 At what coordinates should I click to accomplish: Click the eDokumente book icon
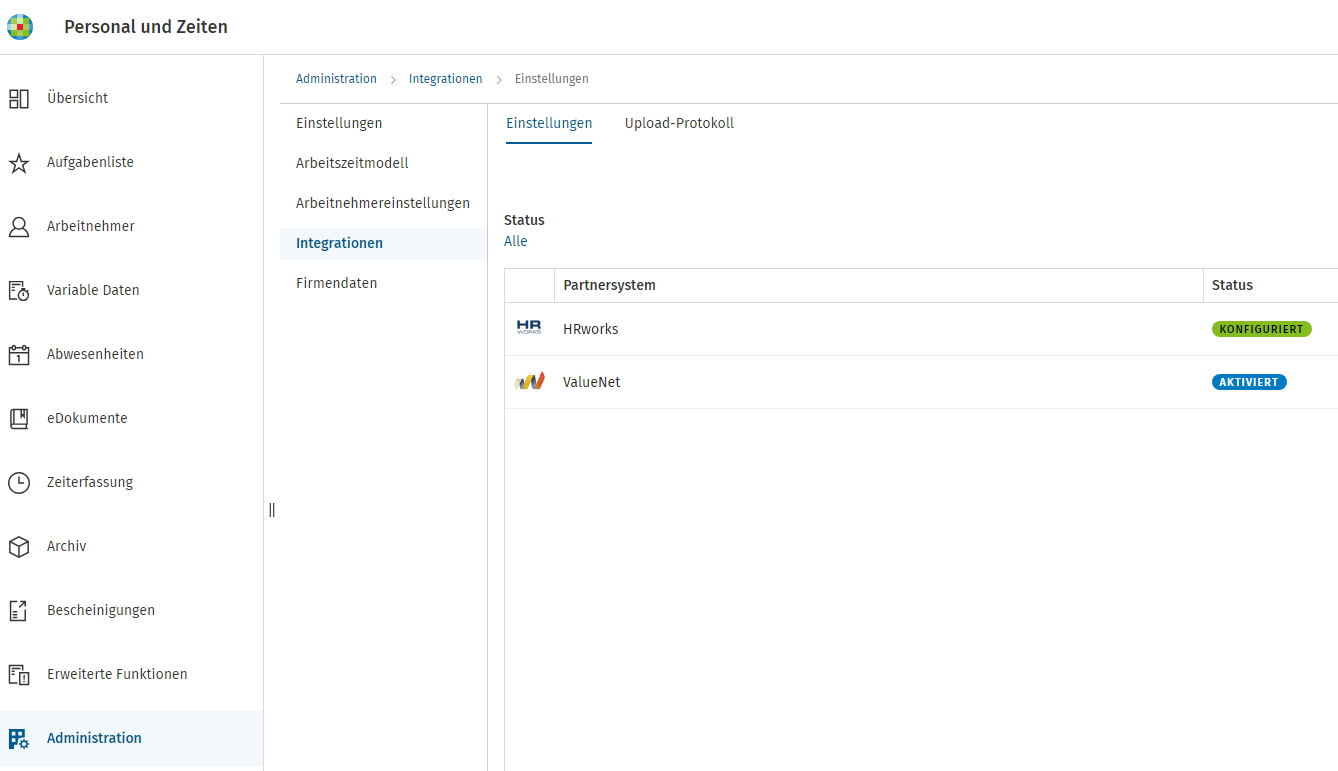coord(19,418)
